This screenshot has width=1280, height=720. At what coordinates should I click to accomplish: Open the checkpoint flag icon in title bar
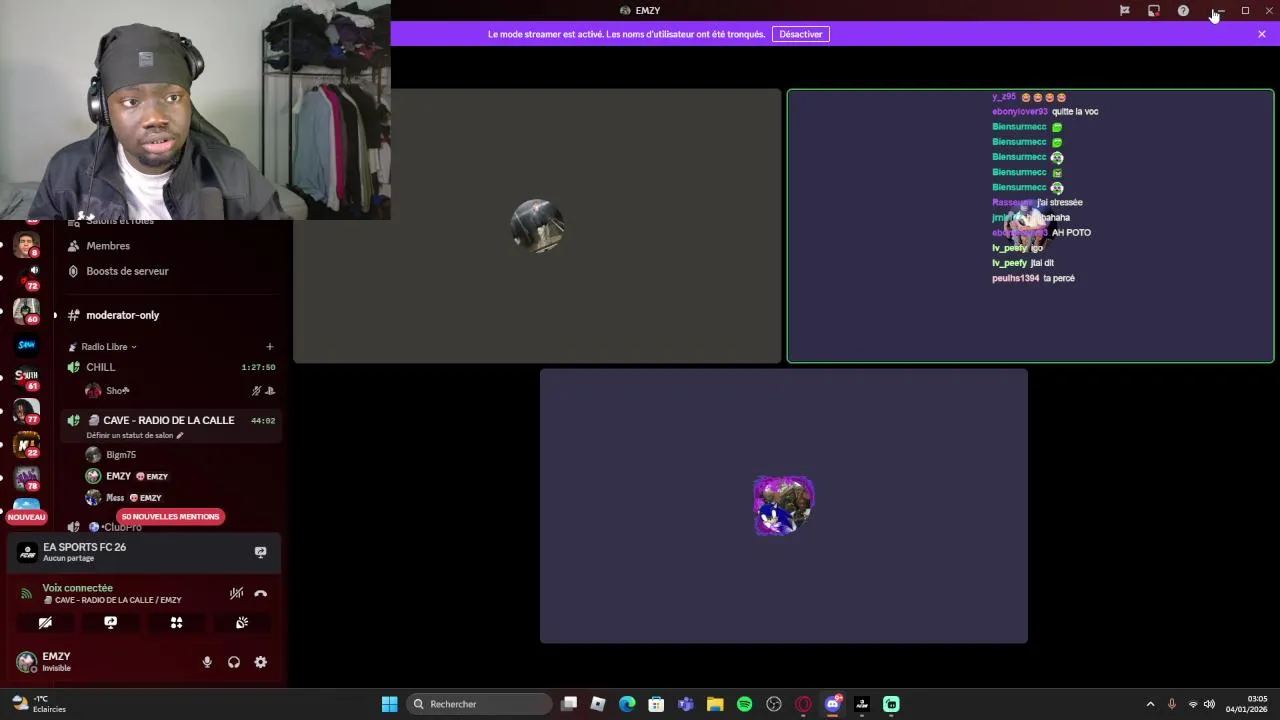pyautogui.click(x=1124, y=11)
